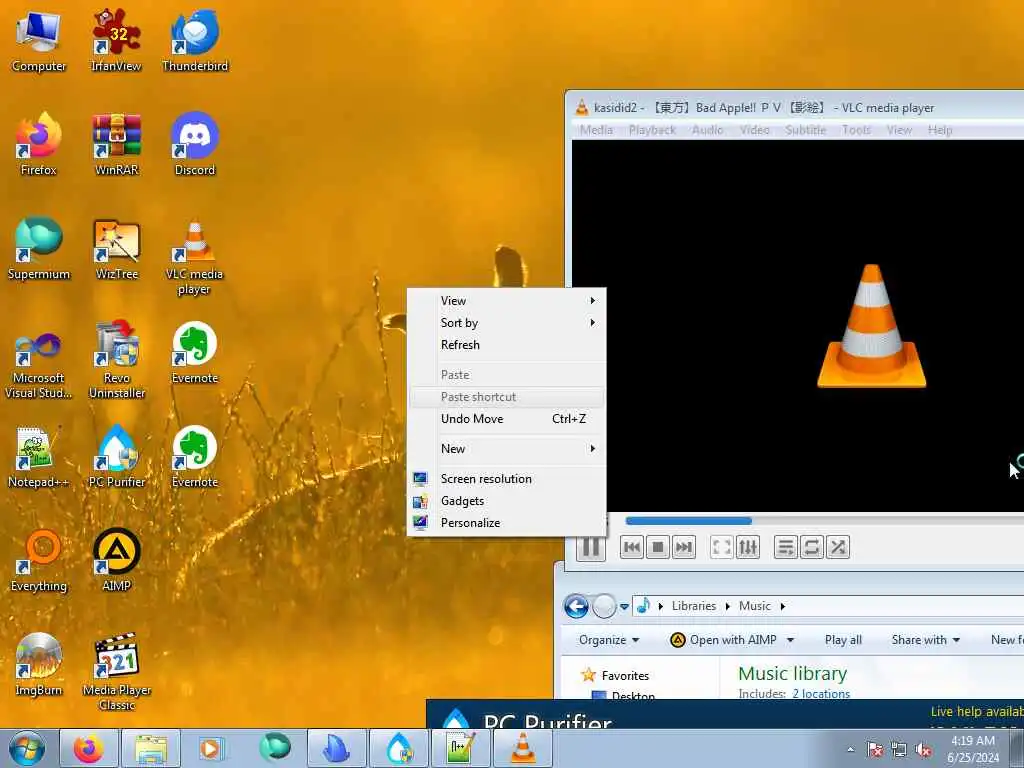
Task: Select the Thunderbird desktop shortcut
Action: point(195,41)
